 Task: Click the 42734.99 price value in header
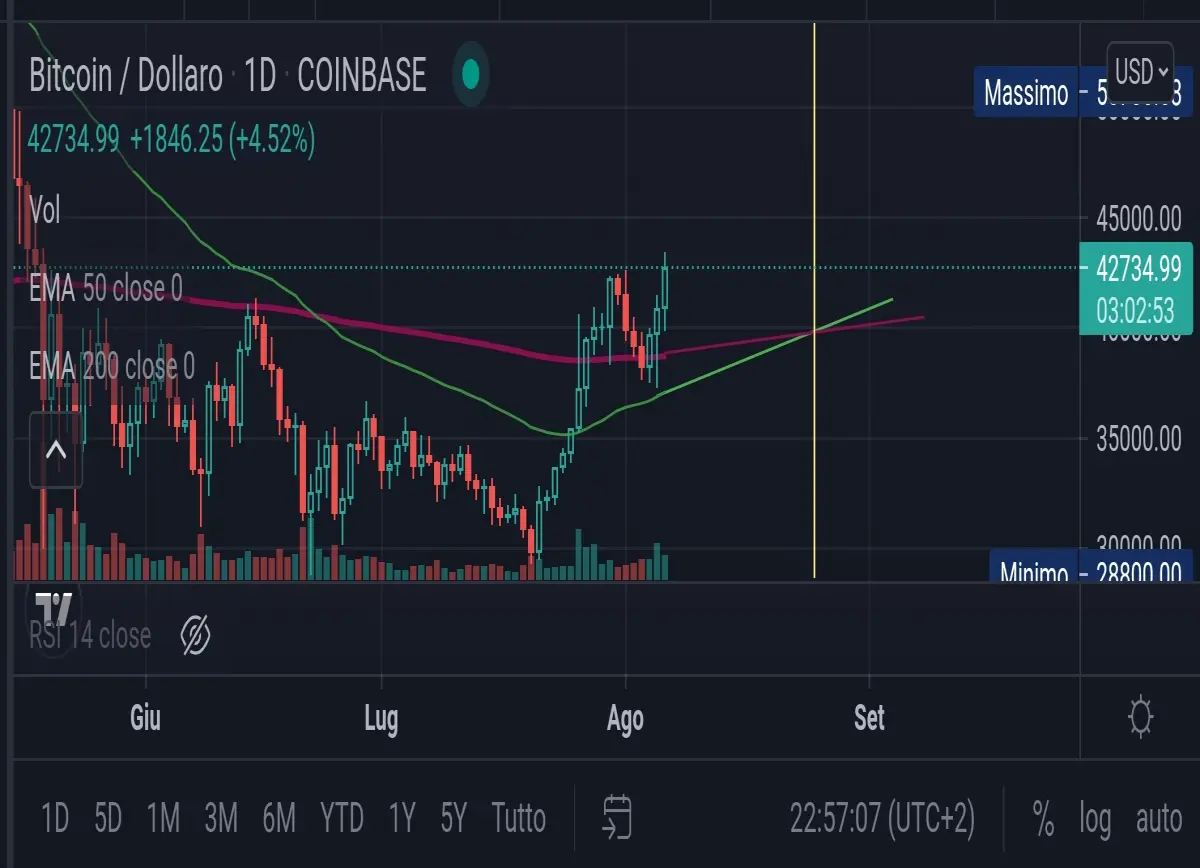[74, 139]
